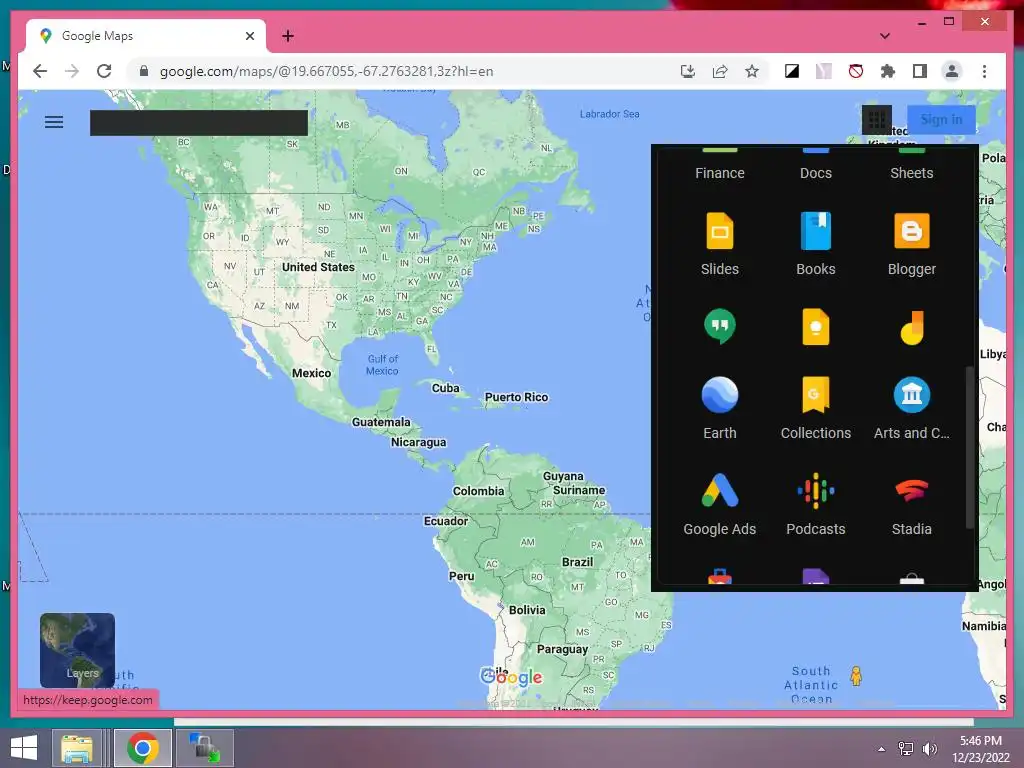Open the Google Ads icon
The width and height of the screenshot is (1024, 768).
(719, 490)
